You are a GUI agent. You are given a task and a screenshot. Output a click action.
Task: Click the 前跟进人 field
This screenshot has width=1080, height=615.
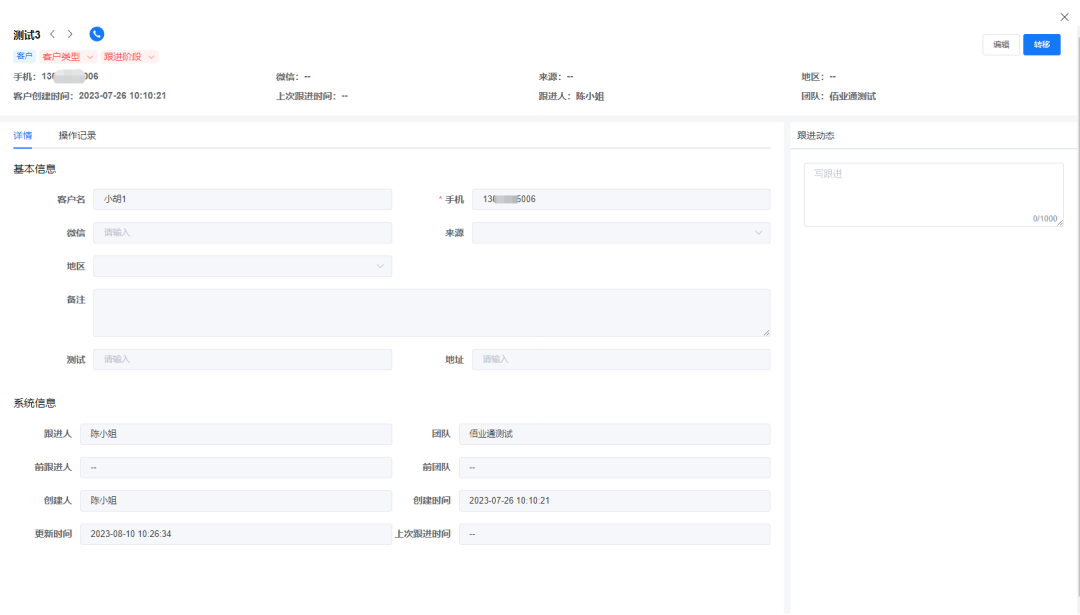pyautogui.click(x=236, y=467)
